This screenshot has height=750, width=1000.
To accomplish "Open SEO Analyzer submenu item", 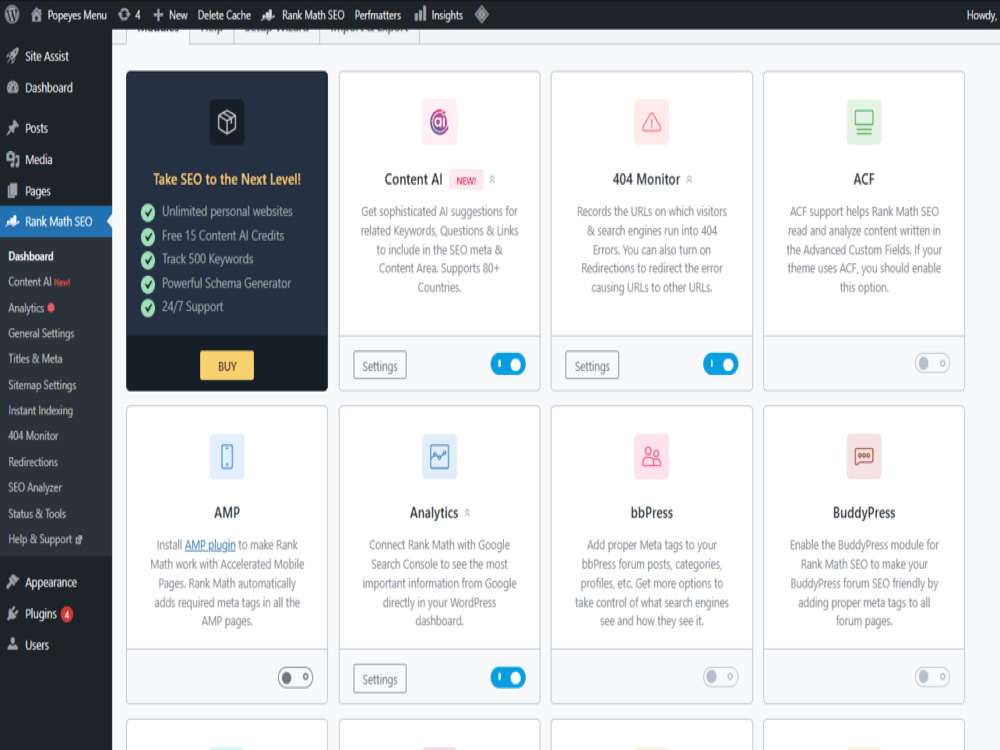I will (x=34, y=487).
